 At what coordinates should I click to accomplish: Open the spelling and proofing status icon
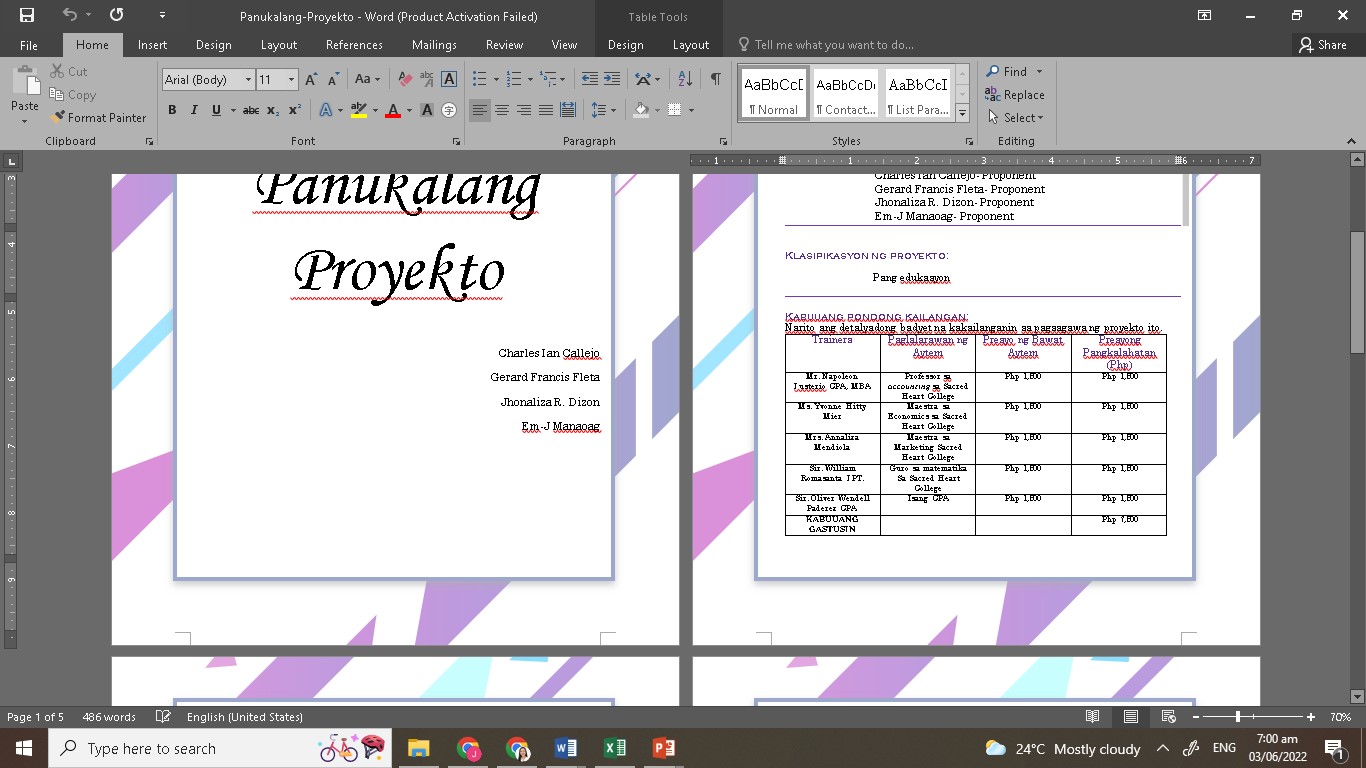click(x=163, y=717)
